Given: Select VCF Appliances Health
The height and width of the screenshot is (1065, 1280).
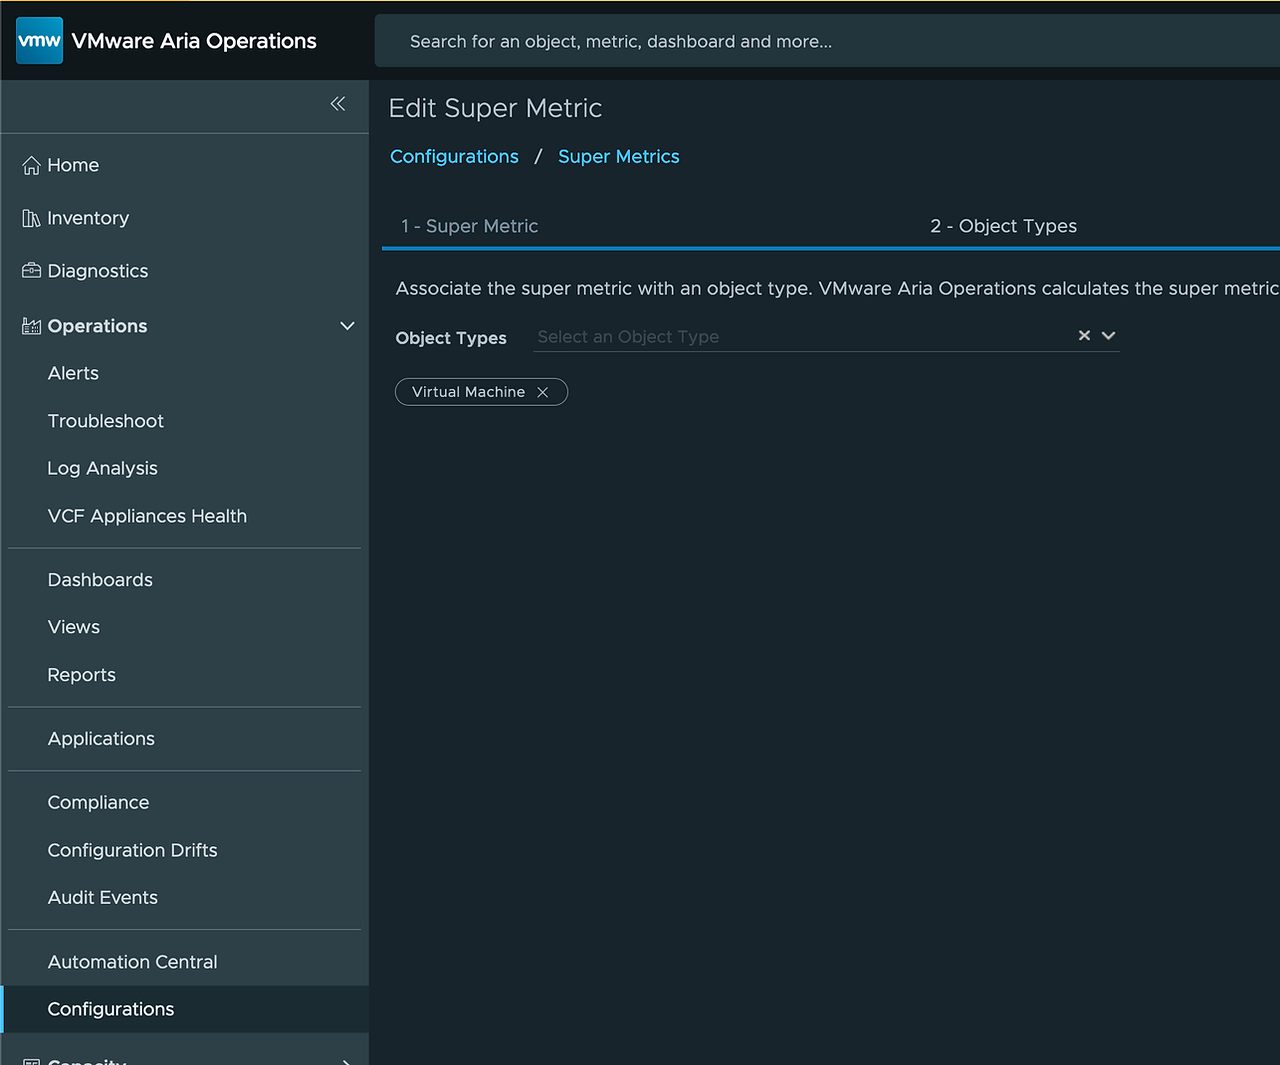Looking at the screenshot, I should [147, 516].
